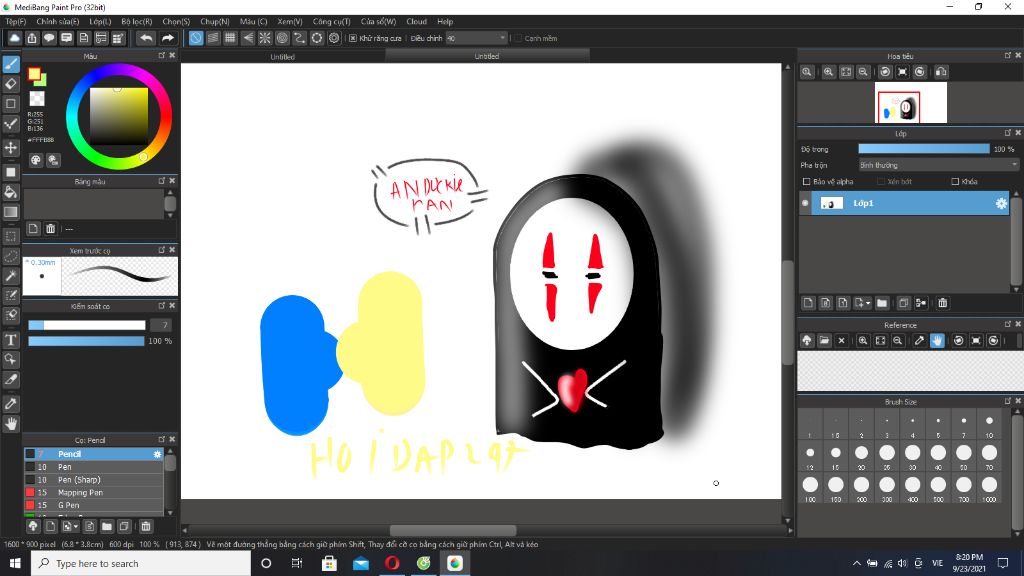Select the Magic Wand tool

pyautogui.click(x=11, y=276)
